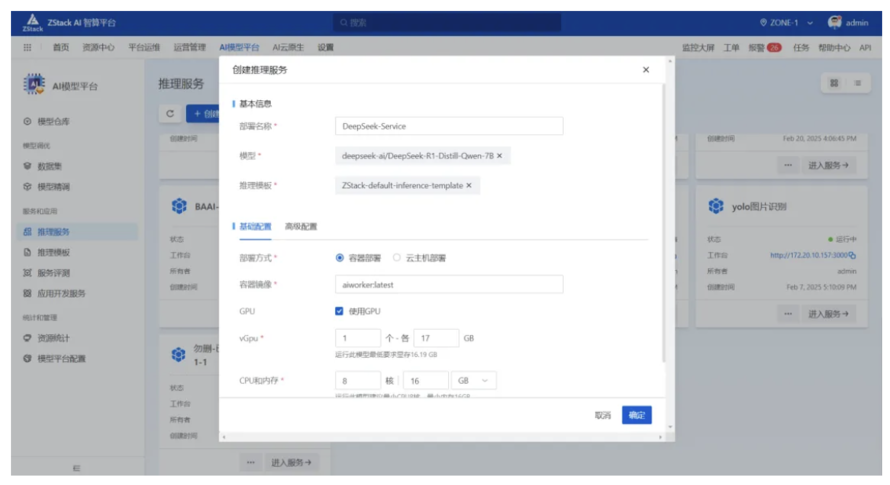Click the ZStack logo in header

tap(32, 23)
